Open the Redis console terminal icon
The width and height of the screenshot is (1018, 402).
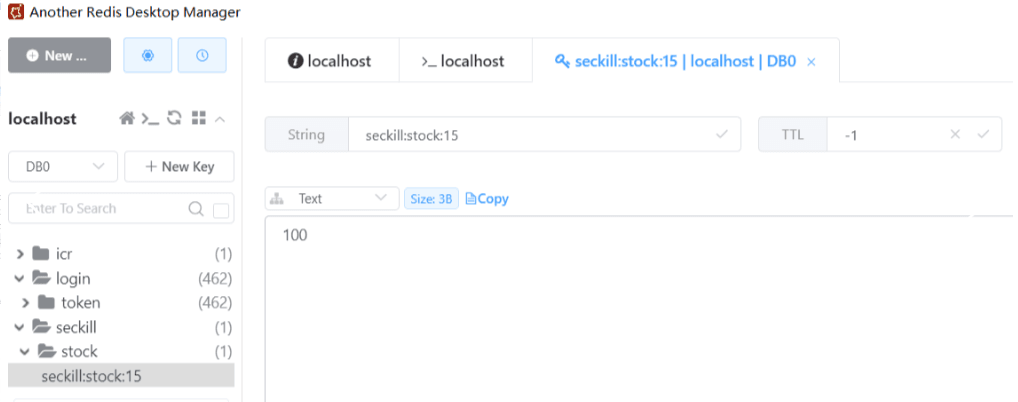pos(150,118)
